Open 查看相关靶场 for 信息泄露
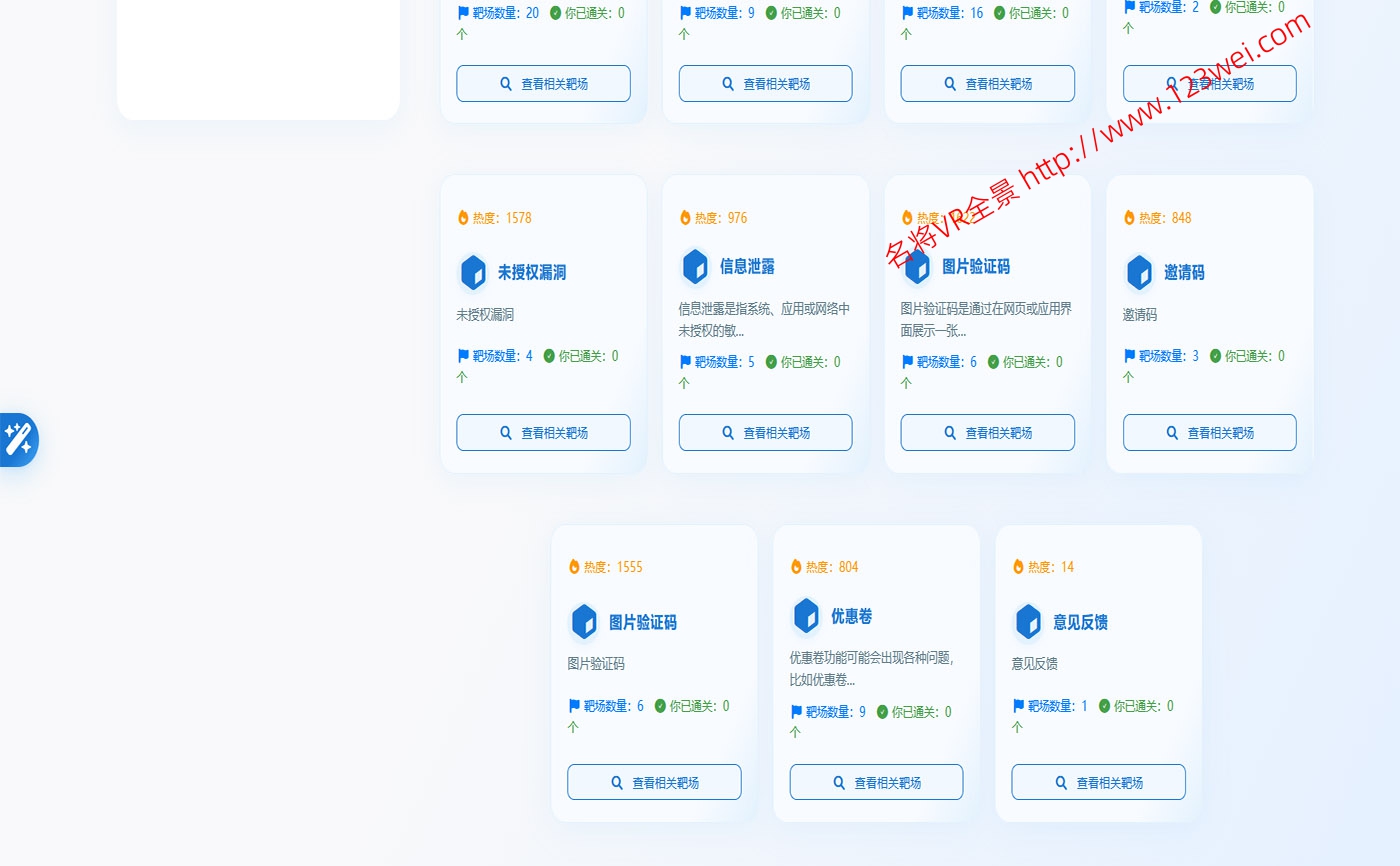 click(765, 433)
